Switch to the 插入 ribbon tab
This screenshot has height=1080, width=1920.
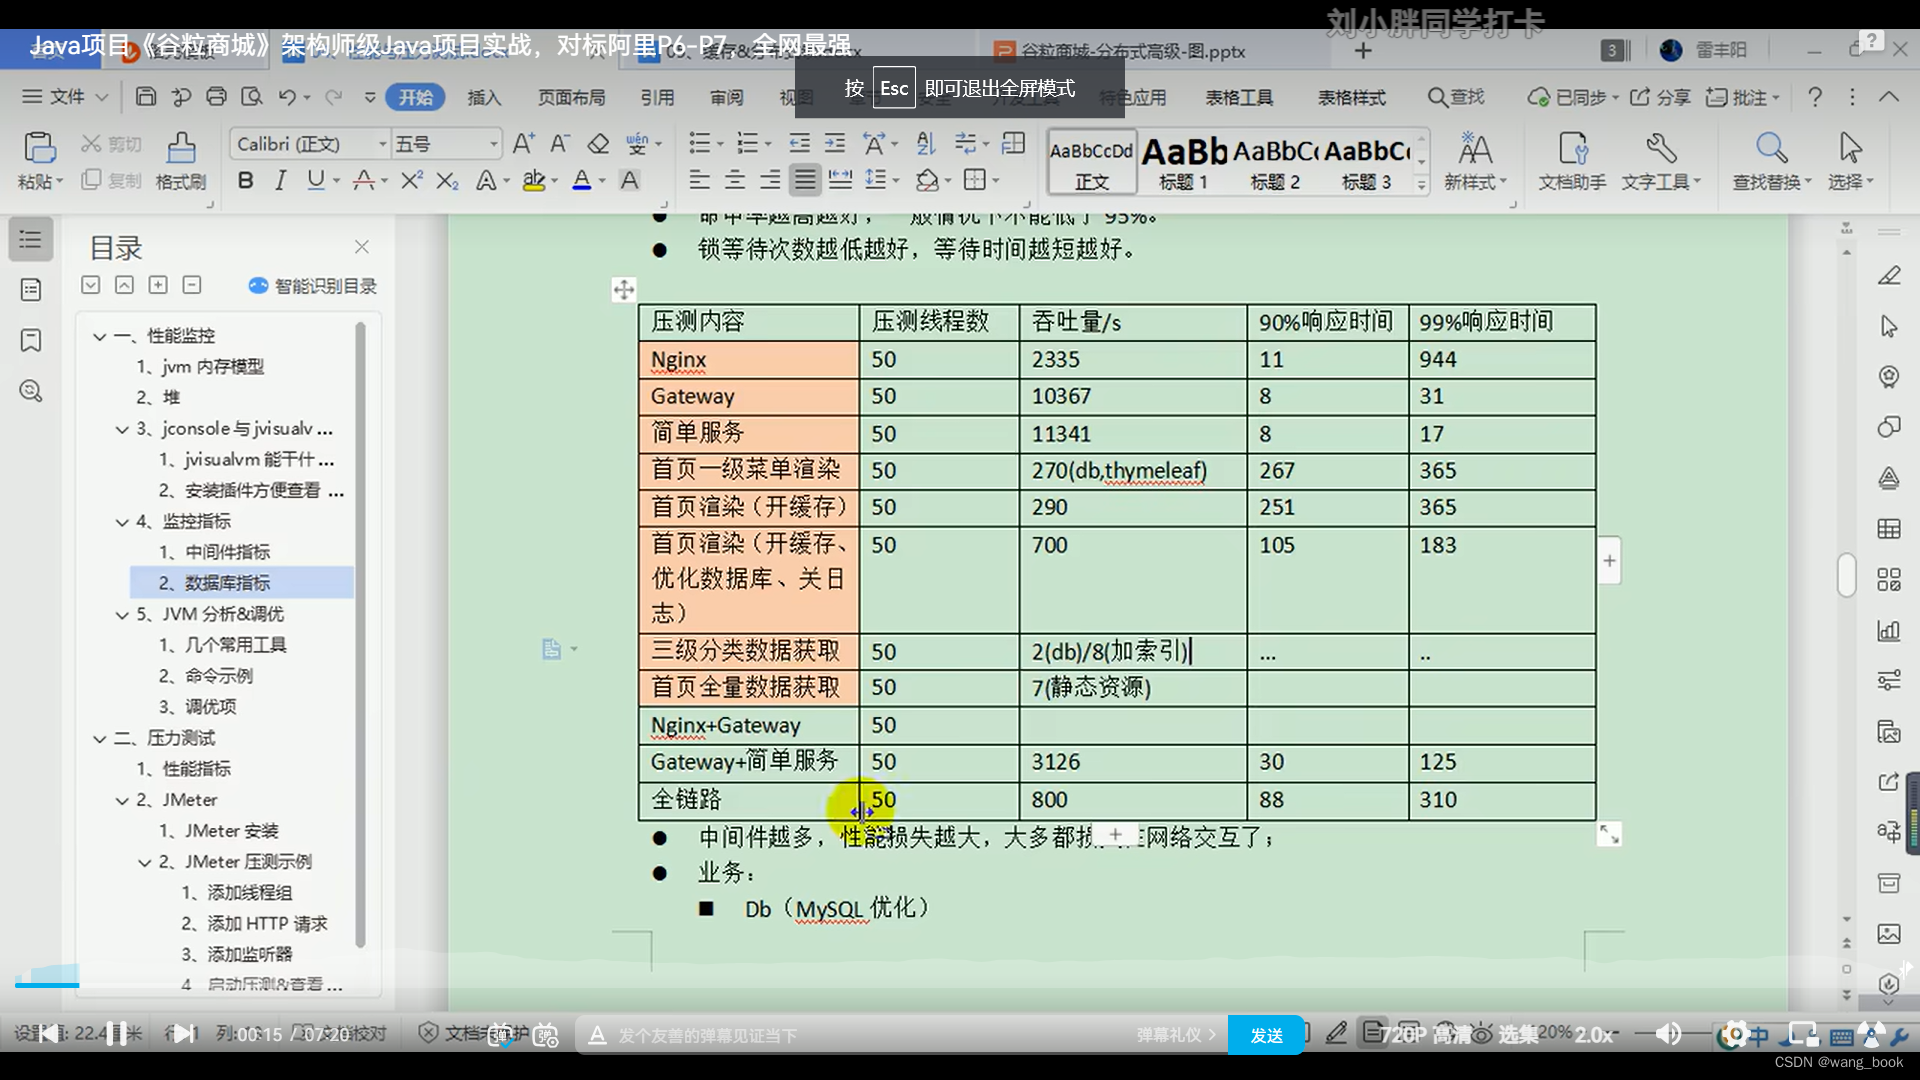pos(484,97)
